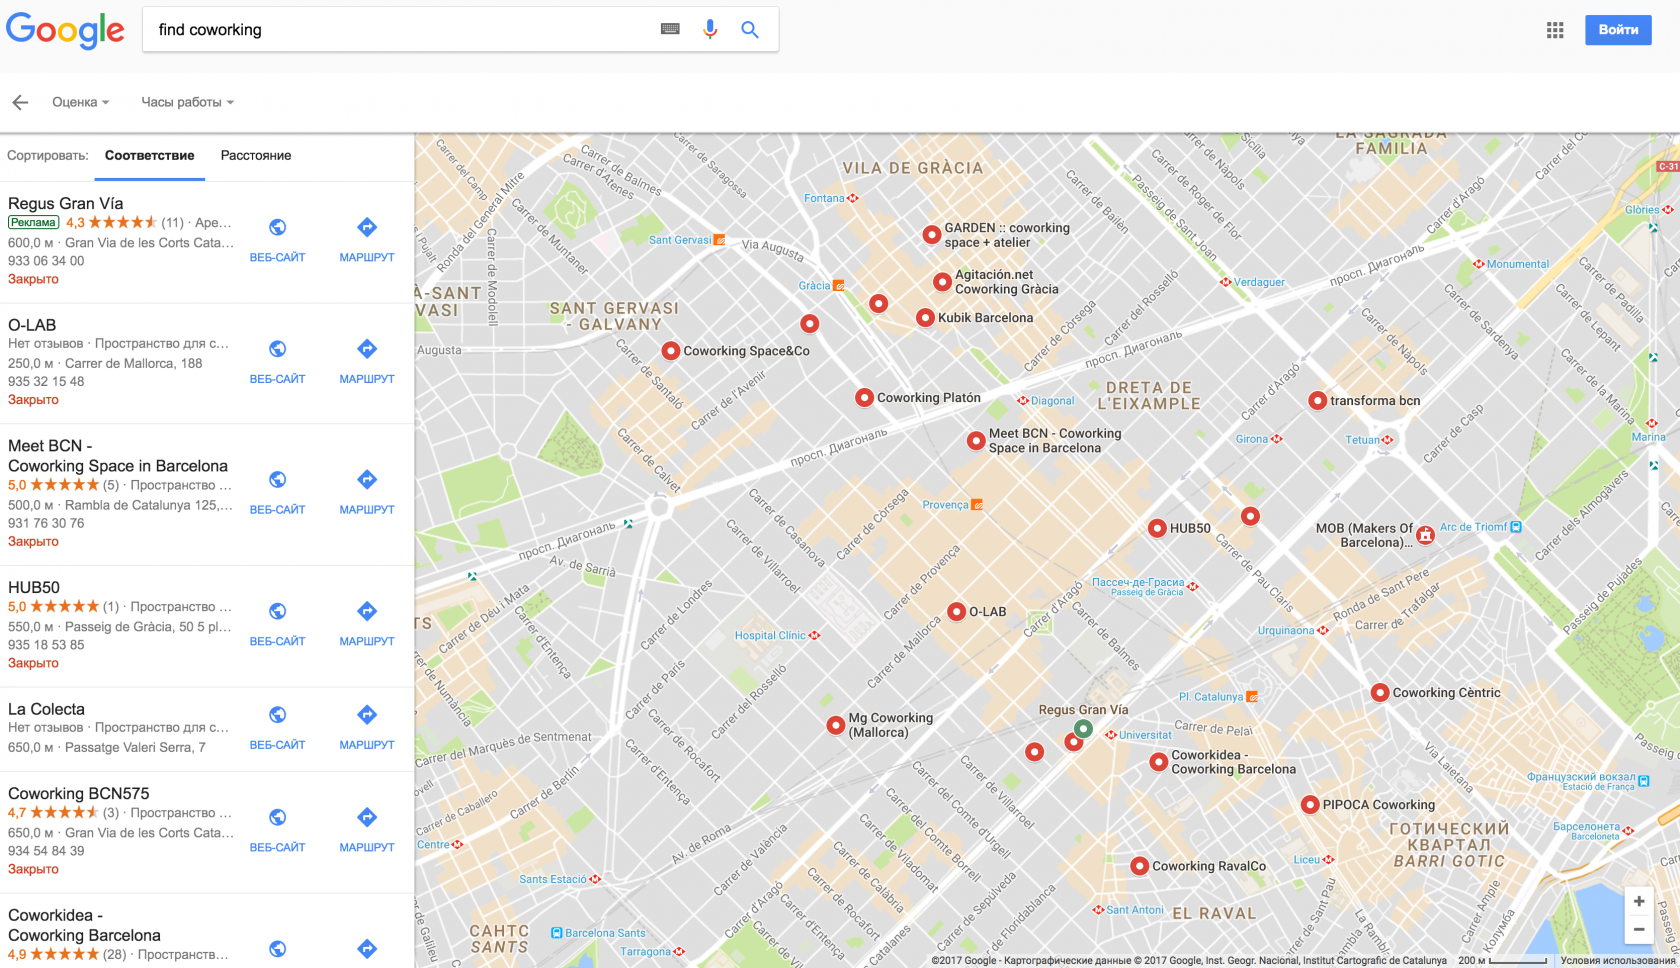Select the green Regus Gran Vía ad pin
1680x968 pixels.
(1083, 729)
